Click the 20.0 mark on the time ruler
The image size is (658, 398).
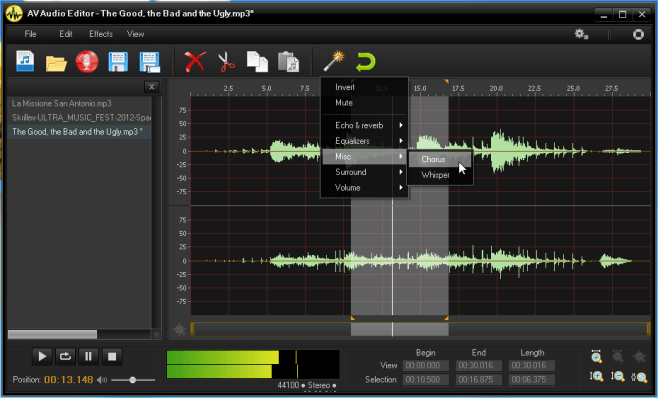pyautogui.click(x=496, y=89)
